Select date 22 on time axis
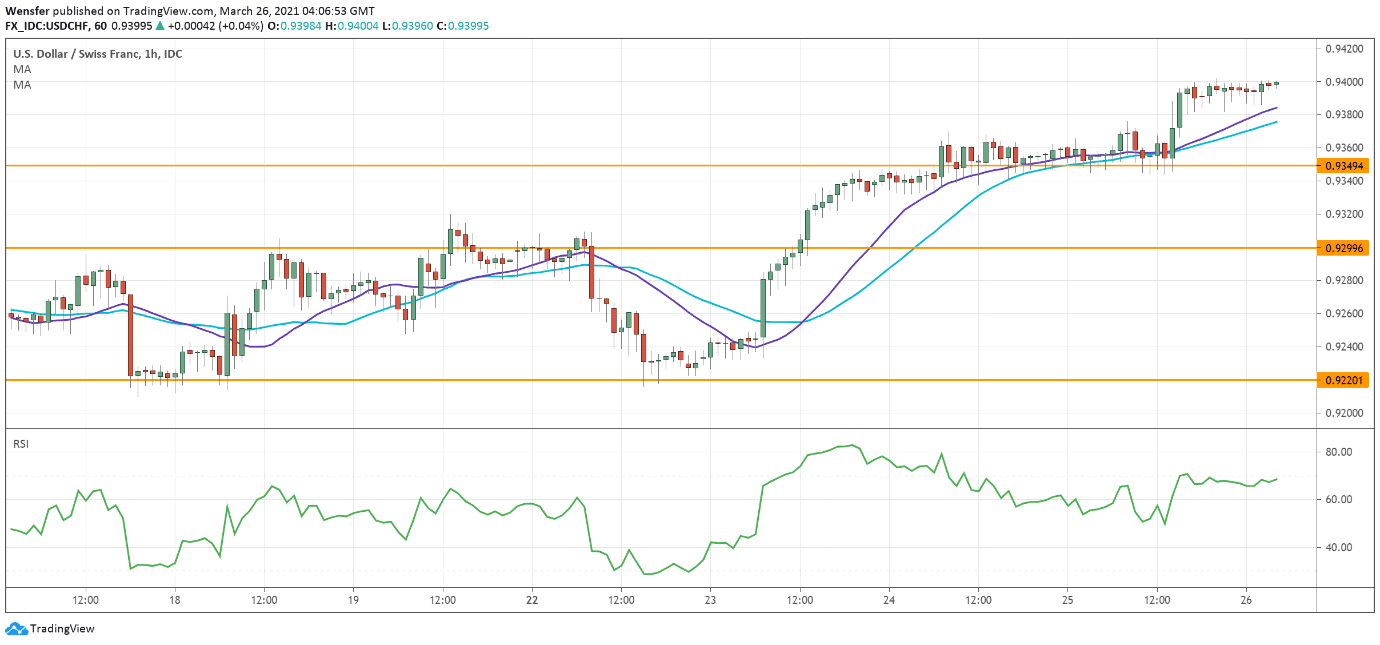This screenshot has height=645, width=1380. point(532,600)
